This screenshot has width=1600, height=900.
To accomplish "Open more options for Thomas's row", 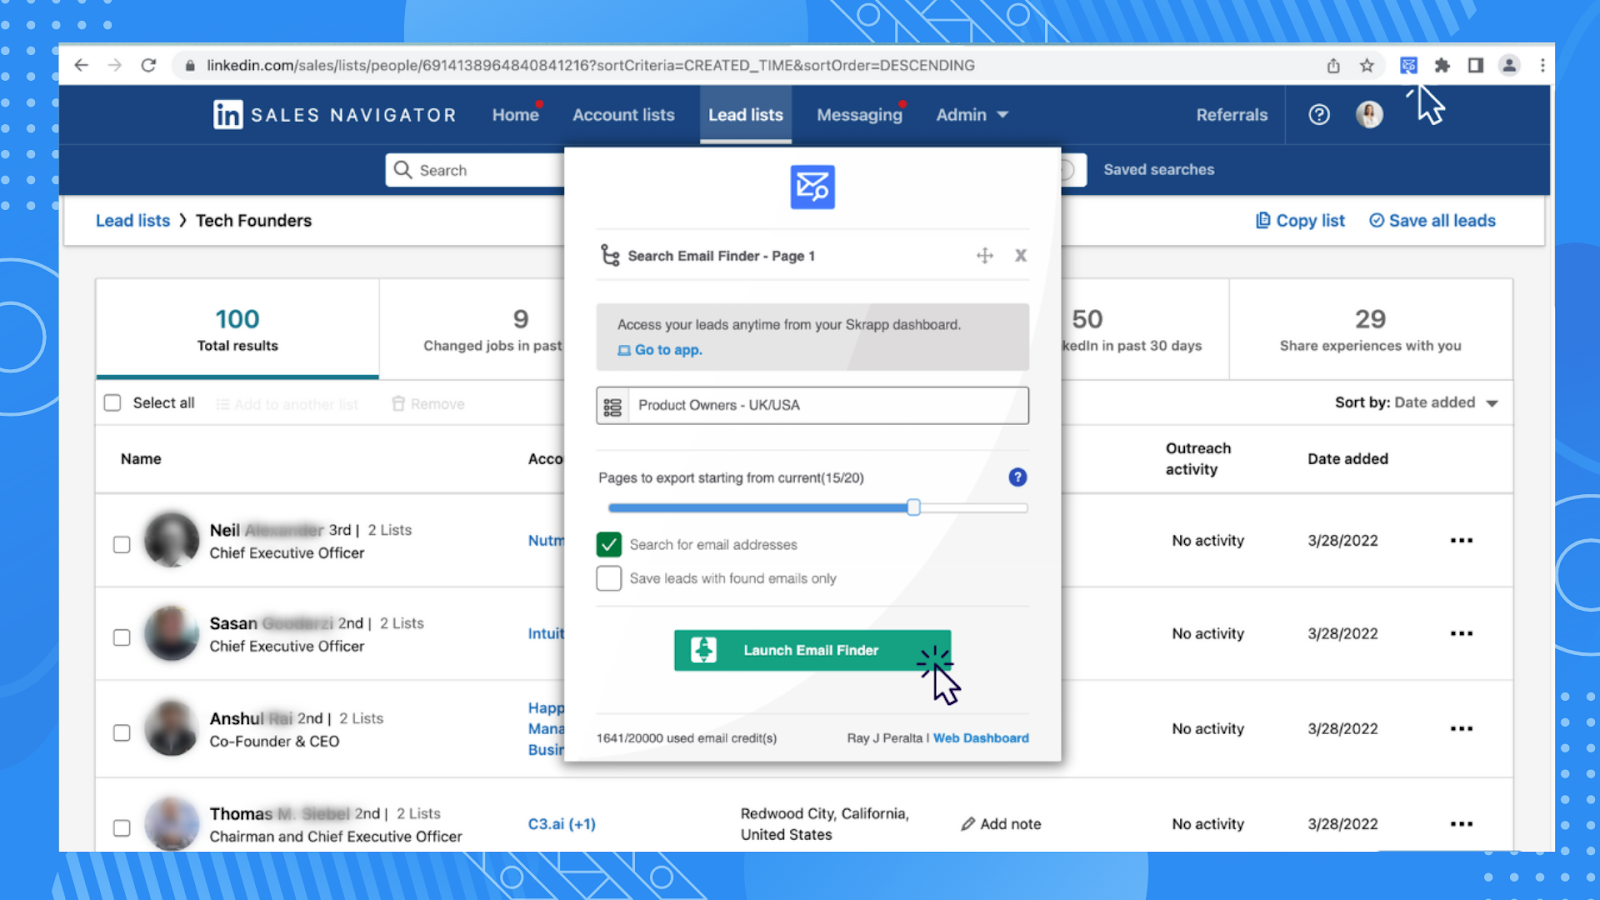I will pyautogui.click(x=1461, y=824).
